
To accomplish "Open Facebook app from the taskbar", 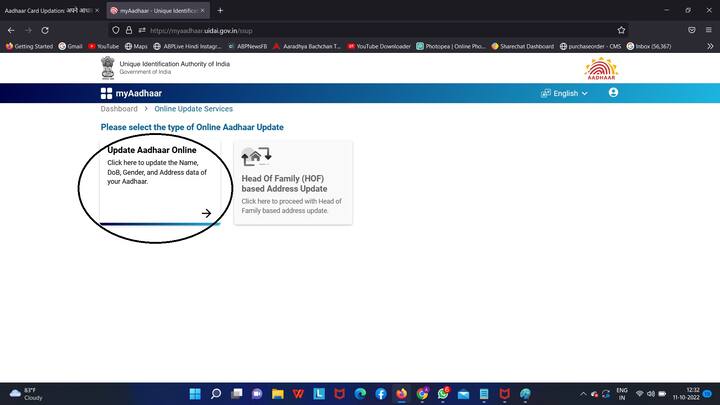I will point(381,394).
